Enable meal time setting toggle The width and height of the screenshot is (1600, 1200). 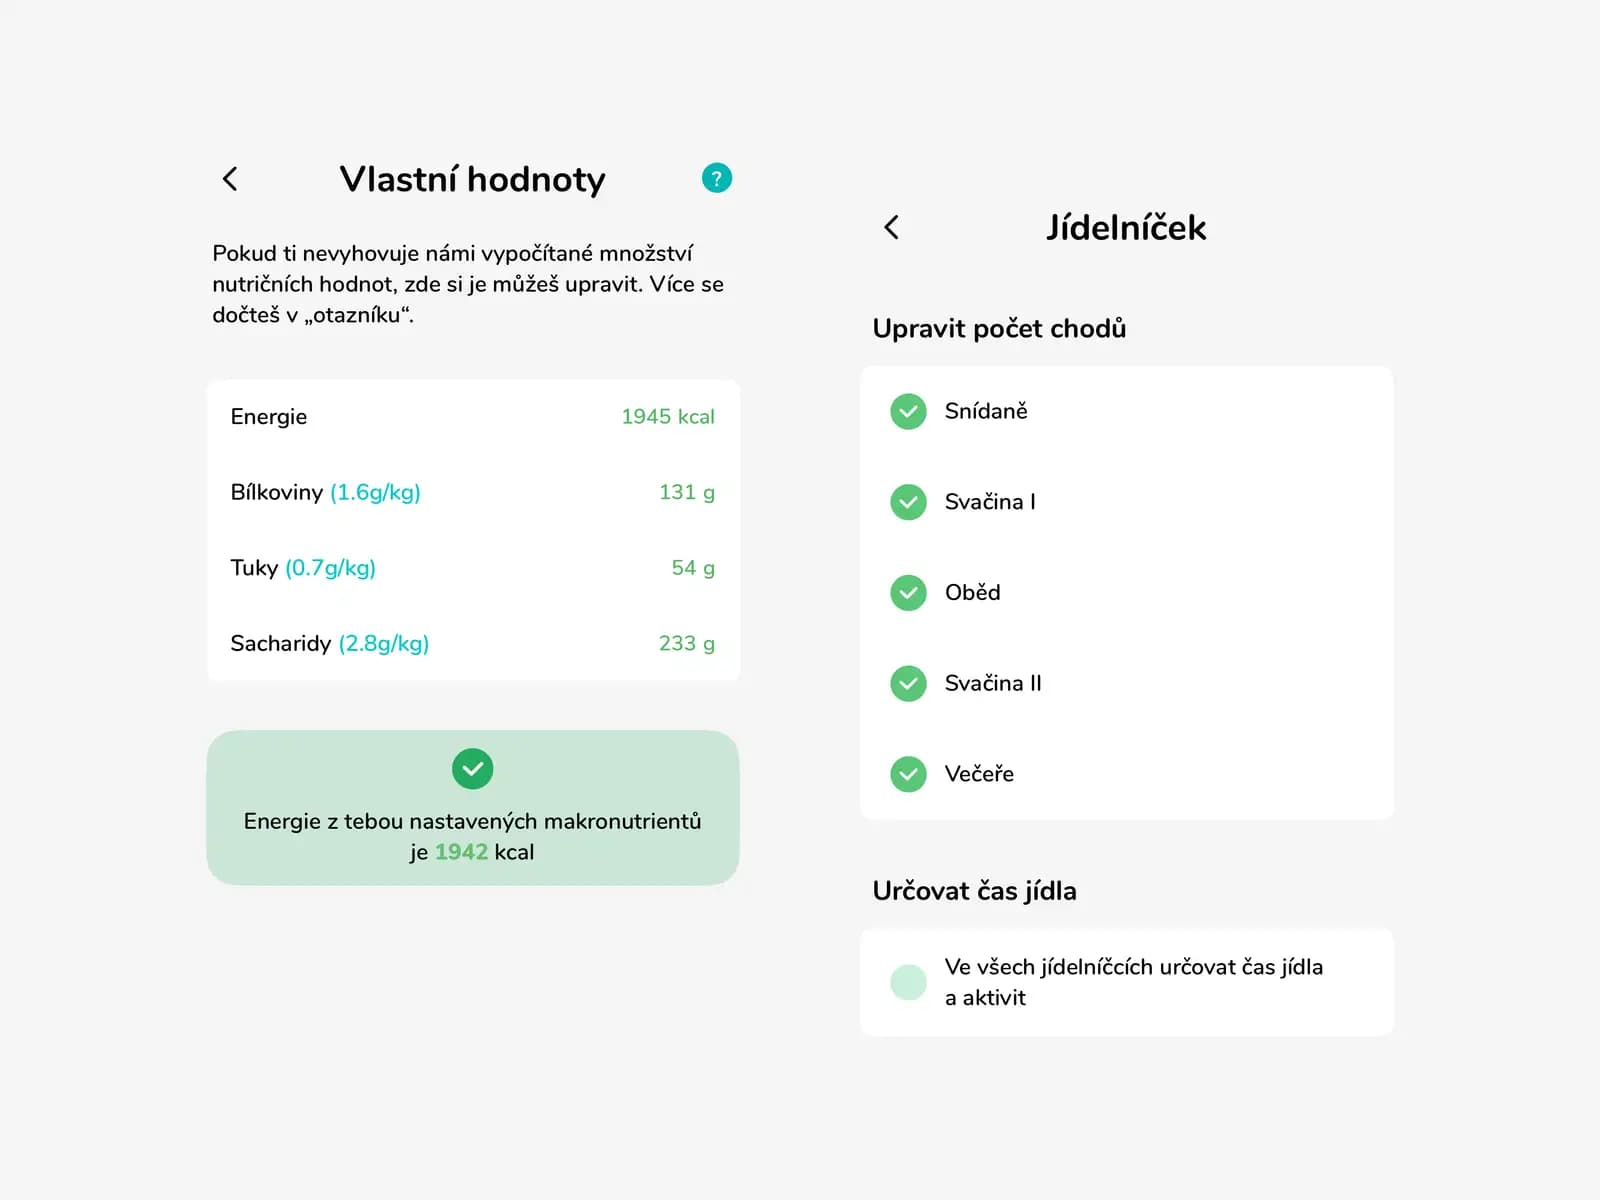tap(908, 982)
